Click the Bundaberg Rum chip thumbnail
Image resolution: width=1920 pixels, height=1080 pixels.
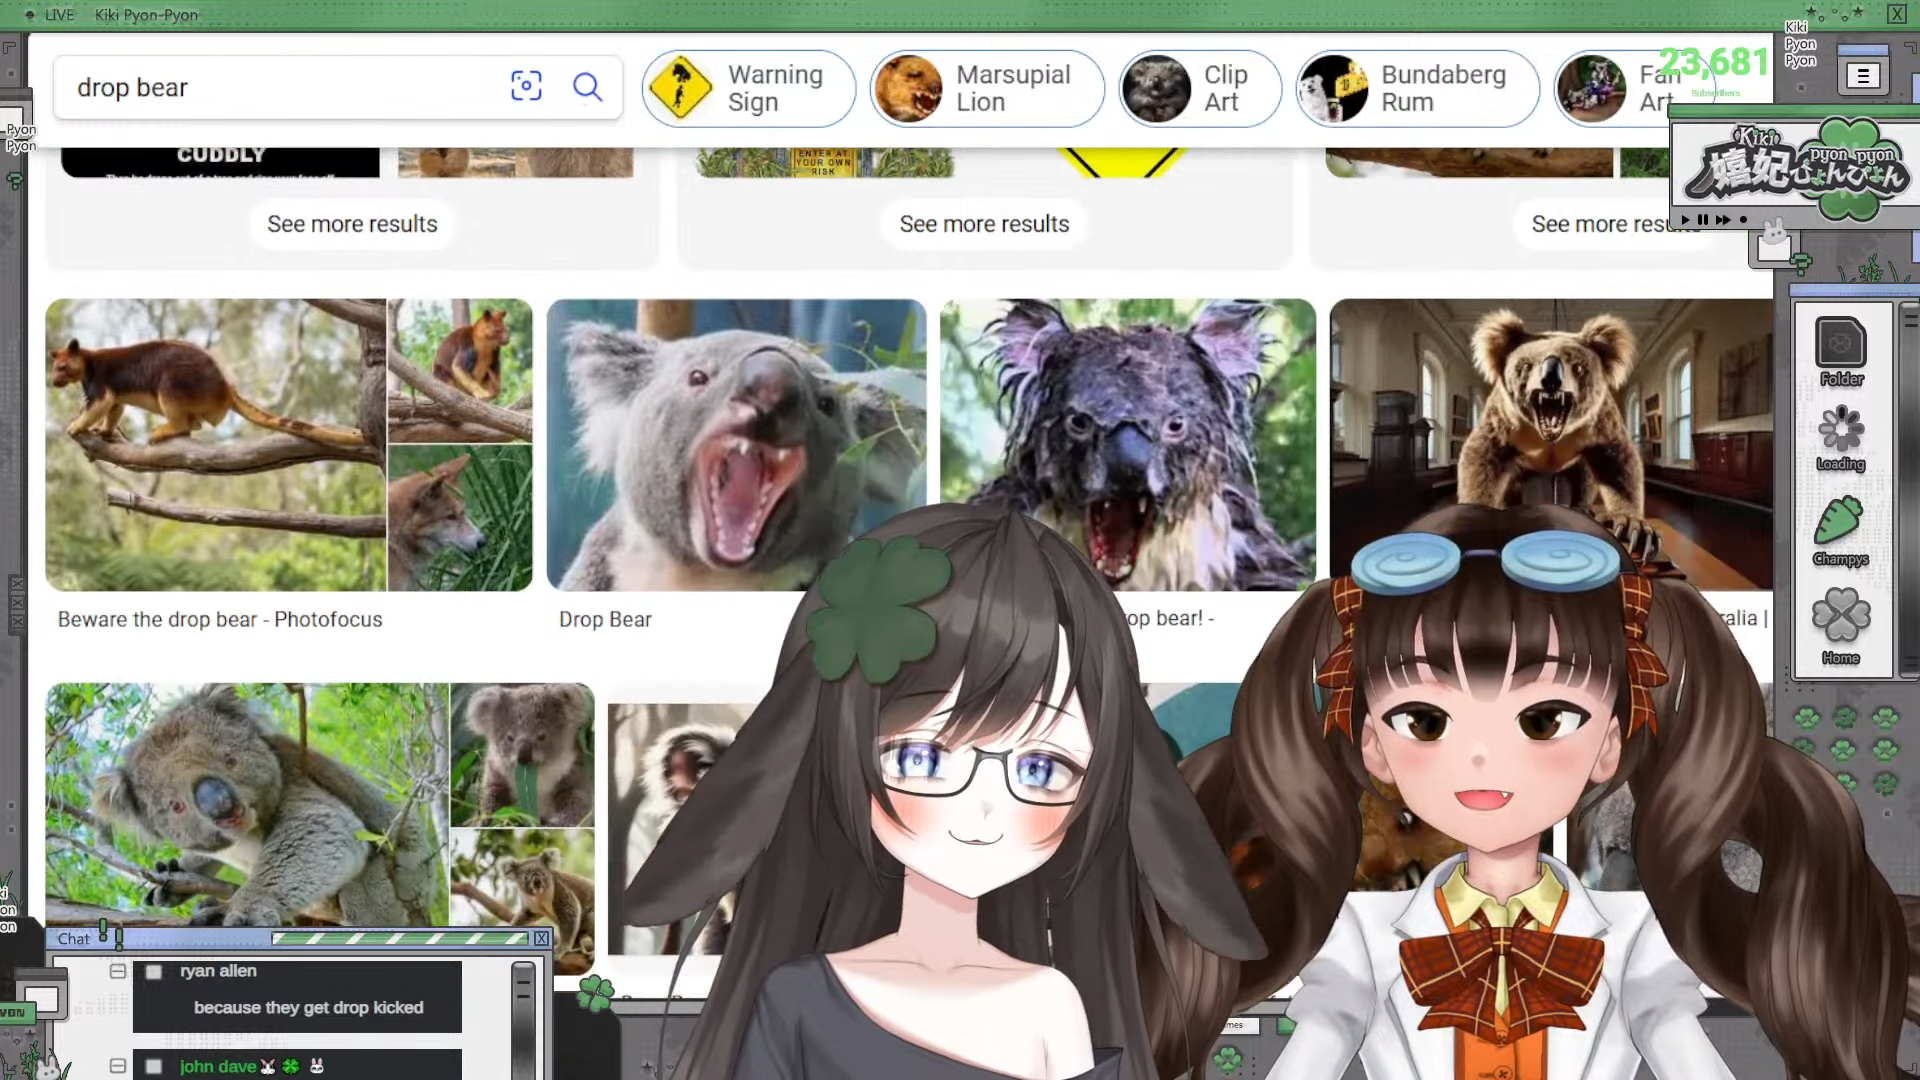pos(1333,88)
